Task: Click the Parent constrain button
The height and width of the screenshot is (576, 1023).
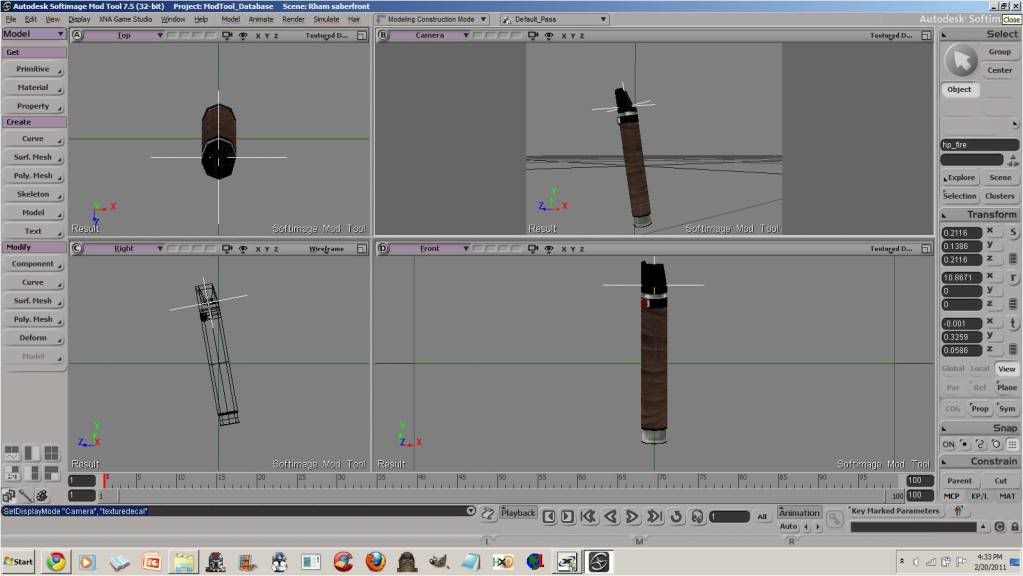Action: coord(959,481)
